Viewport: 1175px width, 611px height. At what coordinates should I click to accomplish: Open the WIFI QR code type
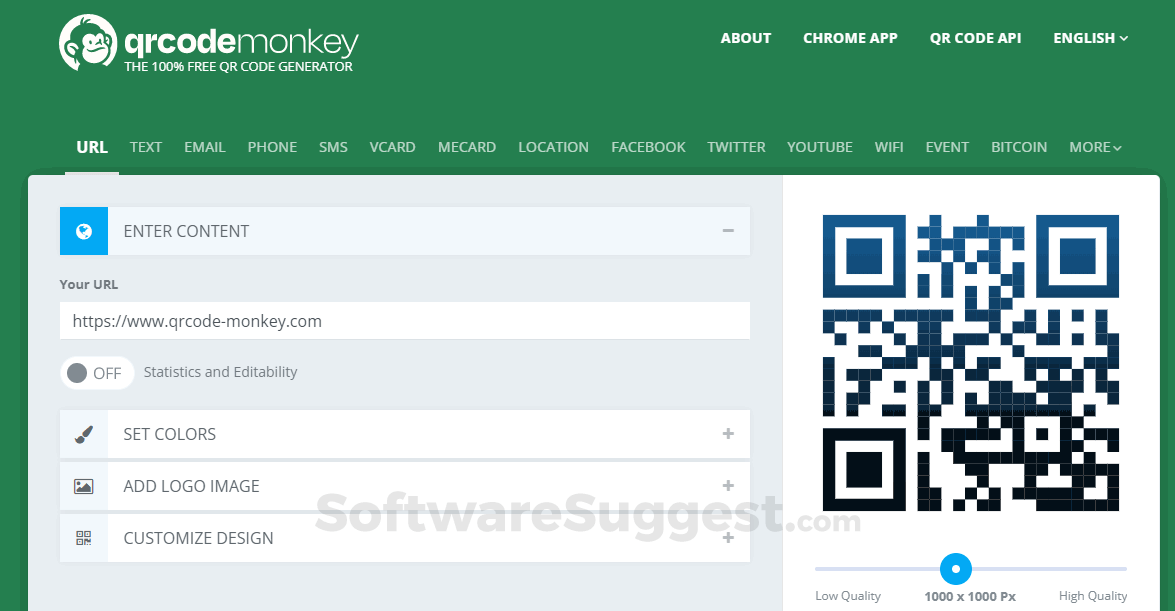[889, 147]
